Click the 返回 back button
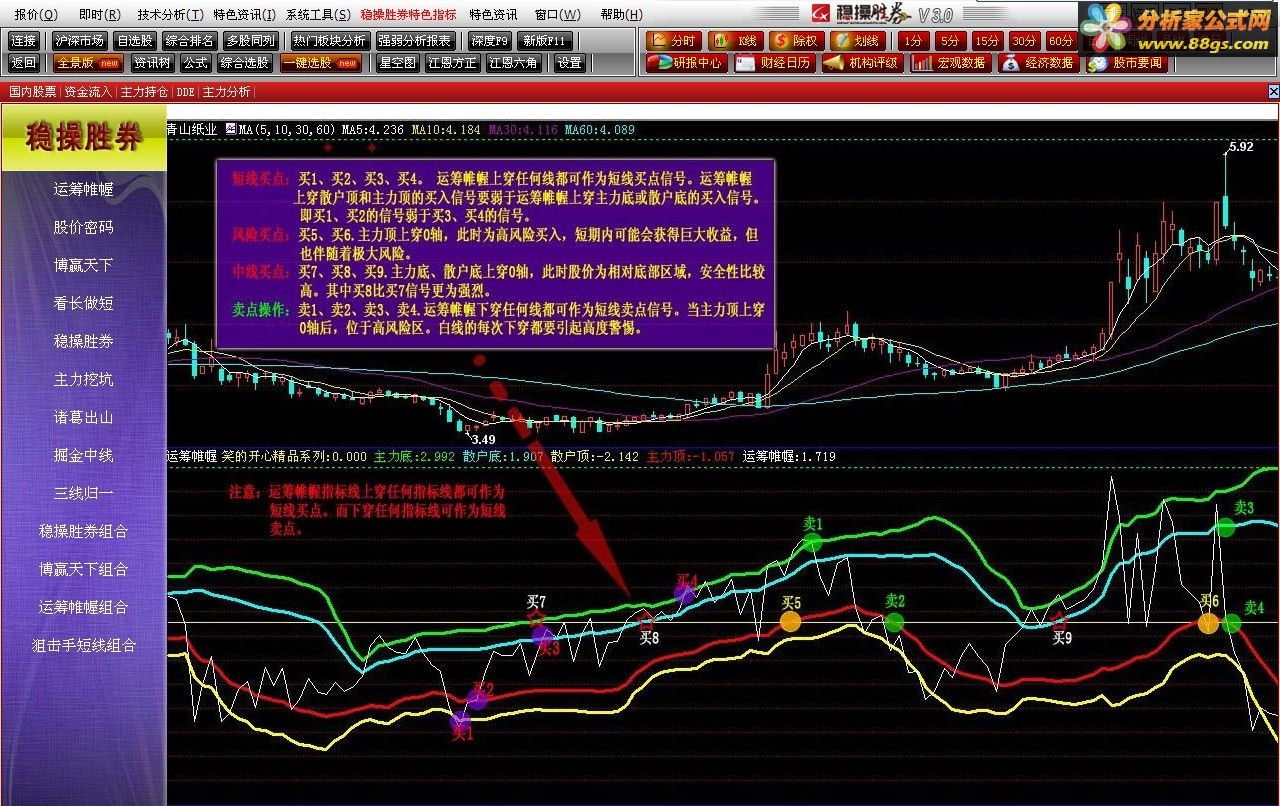 tap(24, 63)
